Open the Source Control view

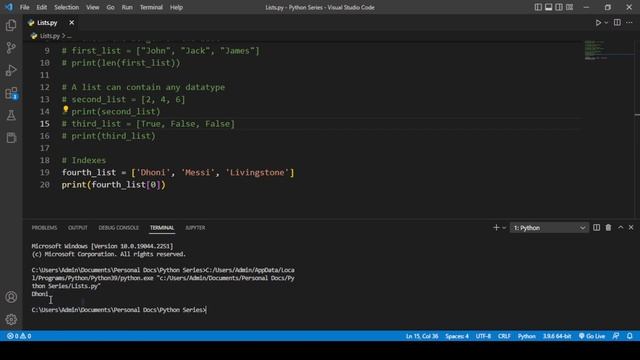(x=11, y=48)
